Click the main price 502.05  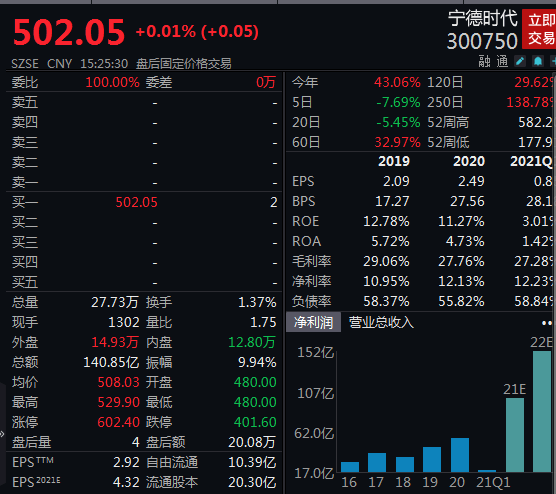point(69,32)
